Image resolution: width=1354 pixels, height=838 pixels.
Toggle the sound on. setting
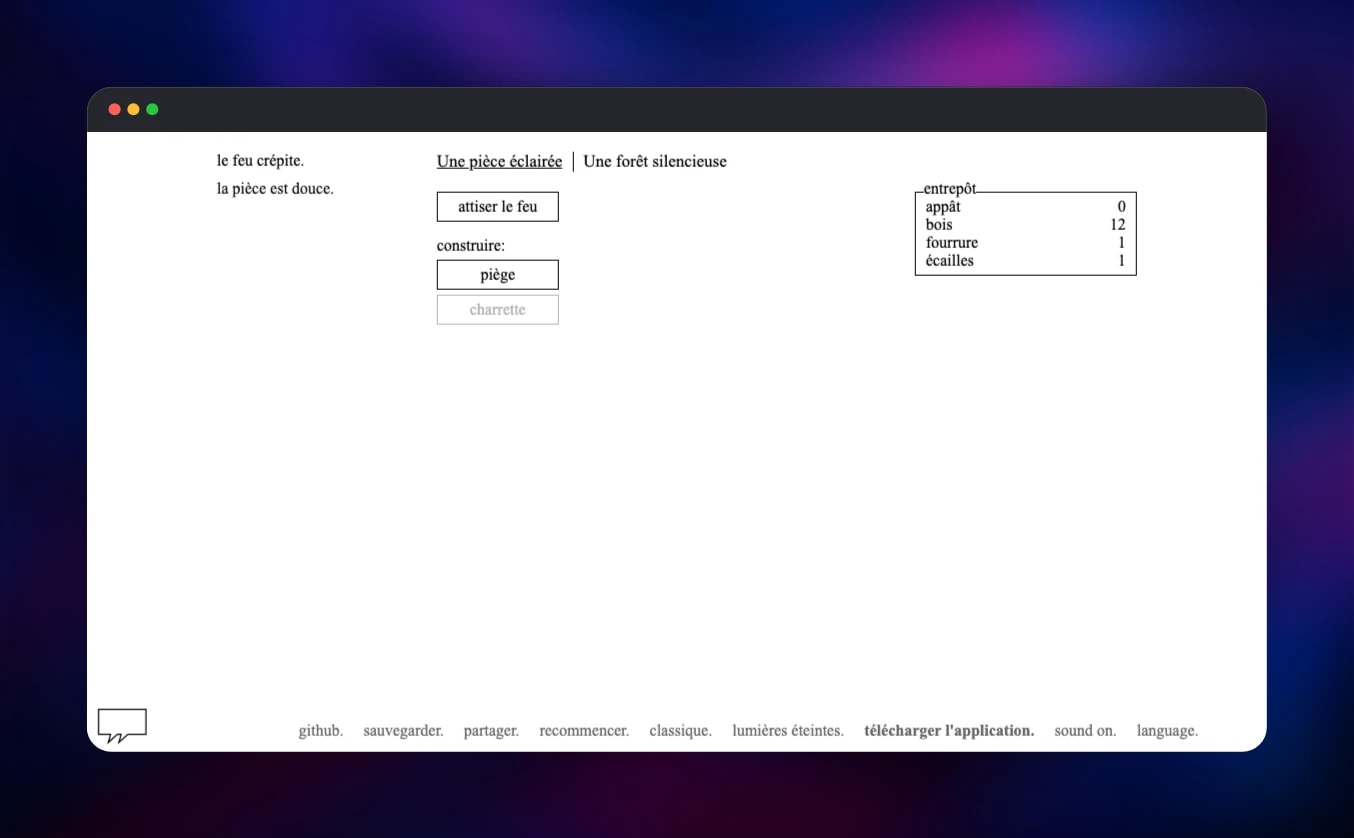pos(1085,731)
